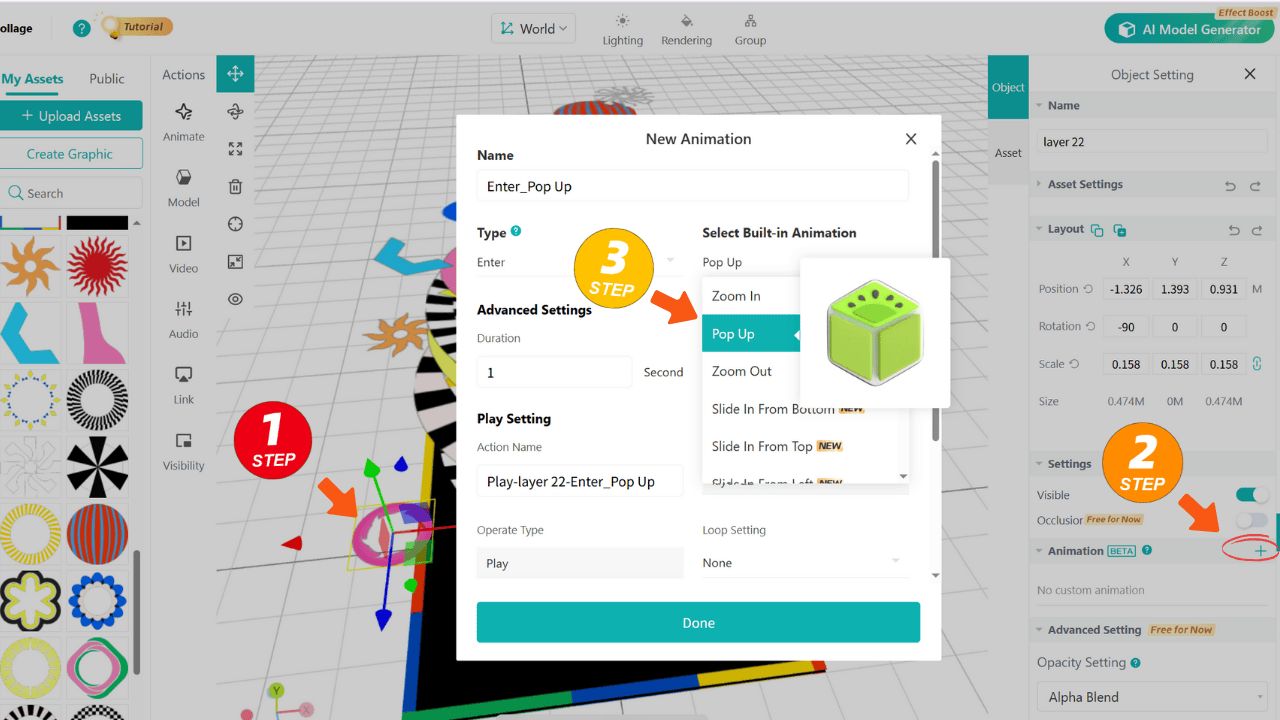The width and height of the screenshot is (1280, 720).
Task: Collapse the Layout section in Object Setting
Action: coord(1040,228)
